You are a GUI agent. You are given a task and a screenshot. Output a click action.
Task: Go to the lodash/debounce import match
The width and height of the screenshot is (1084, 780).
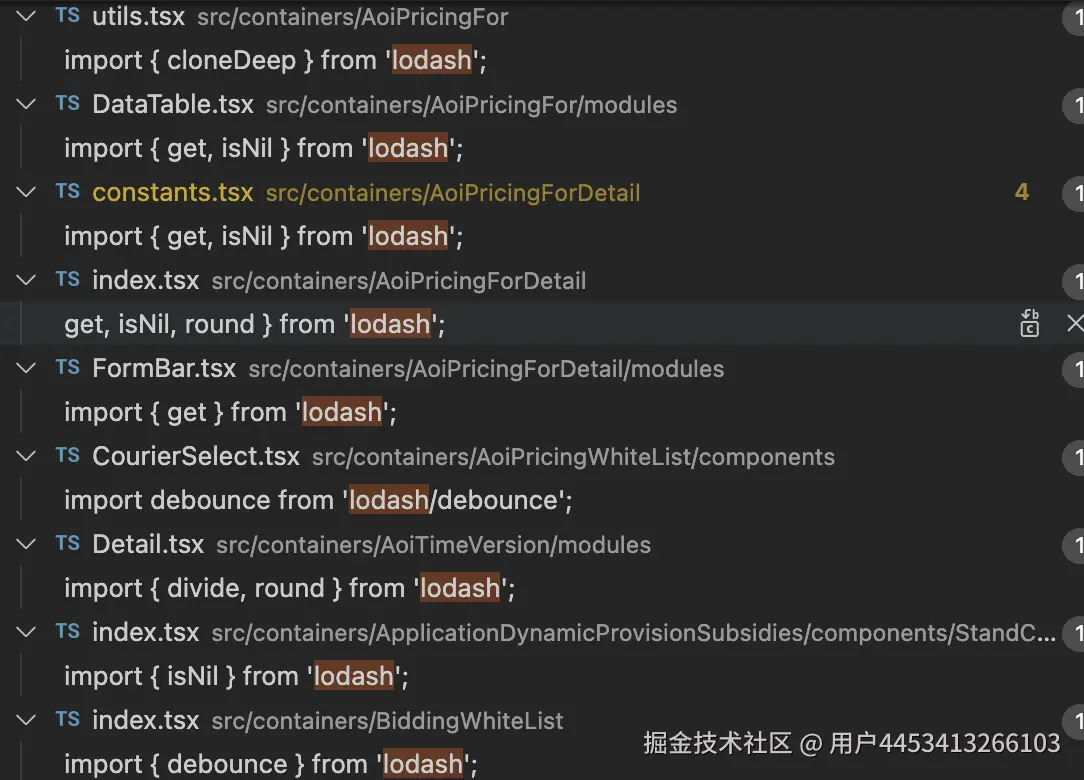pyautogui.click(x=318, y=500)
